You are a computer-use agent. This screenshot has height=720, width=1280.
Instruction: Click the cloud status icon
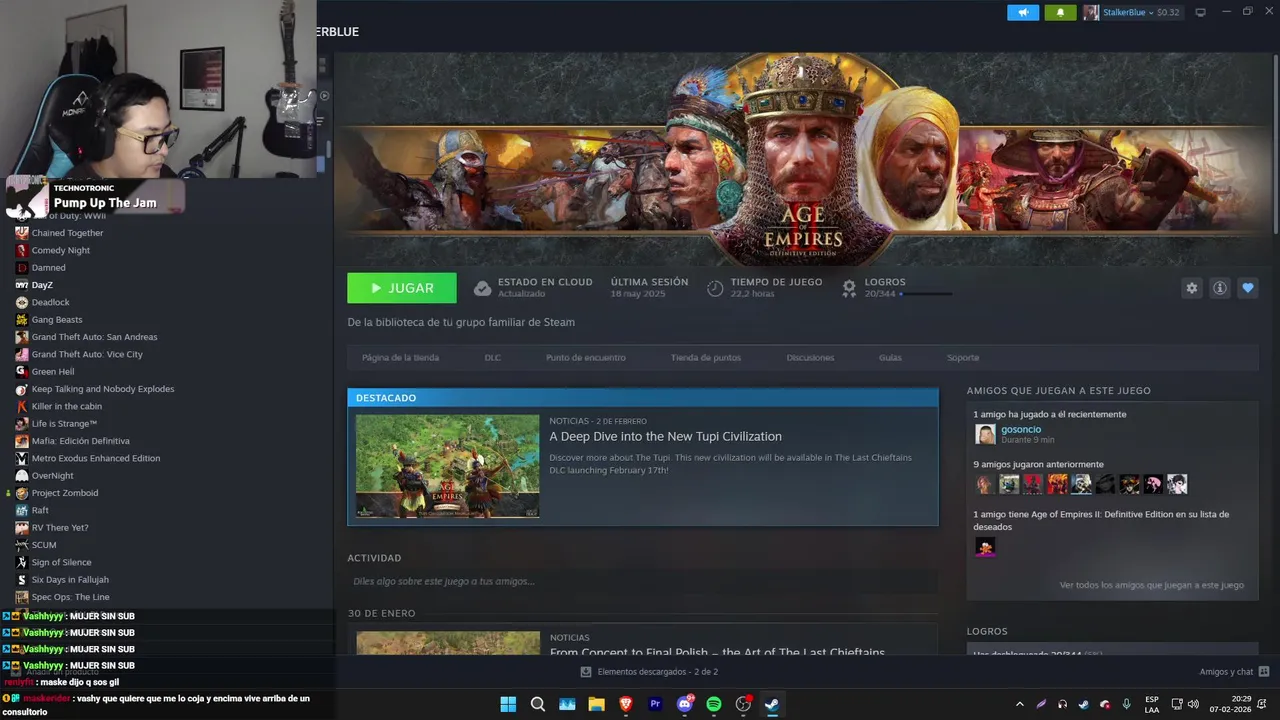coord(482,288)
